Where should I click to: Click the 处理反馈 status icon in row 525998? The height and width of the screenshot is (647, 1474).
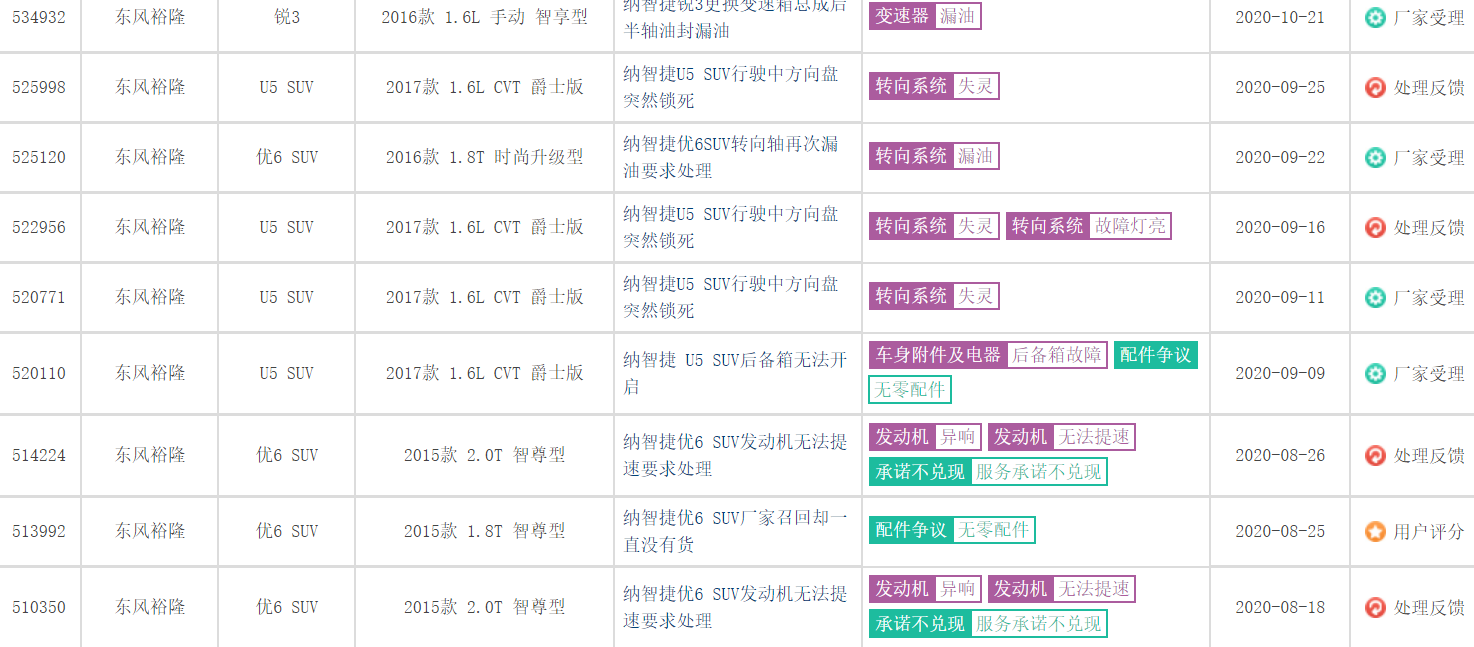(1375, 87)
